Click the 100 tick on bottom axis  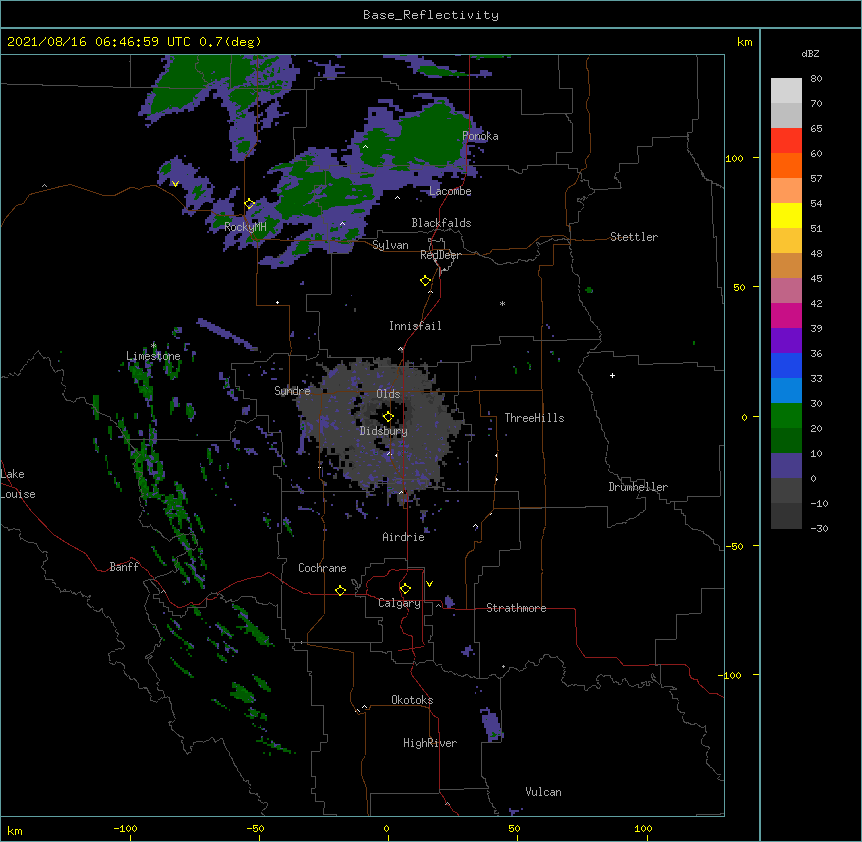[x=643, y=828]
